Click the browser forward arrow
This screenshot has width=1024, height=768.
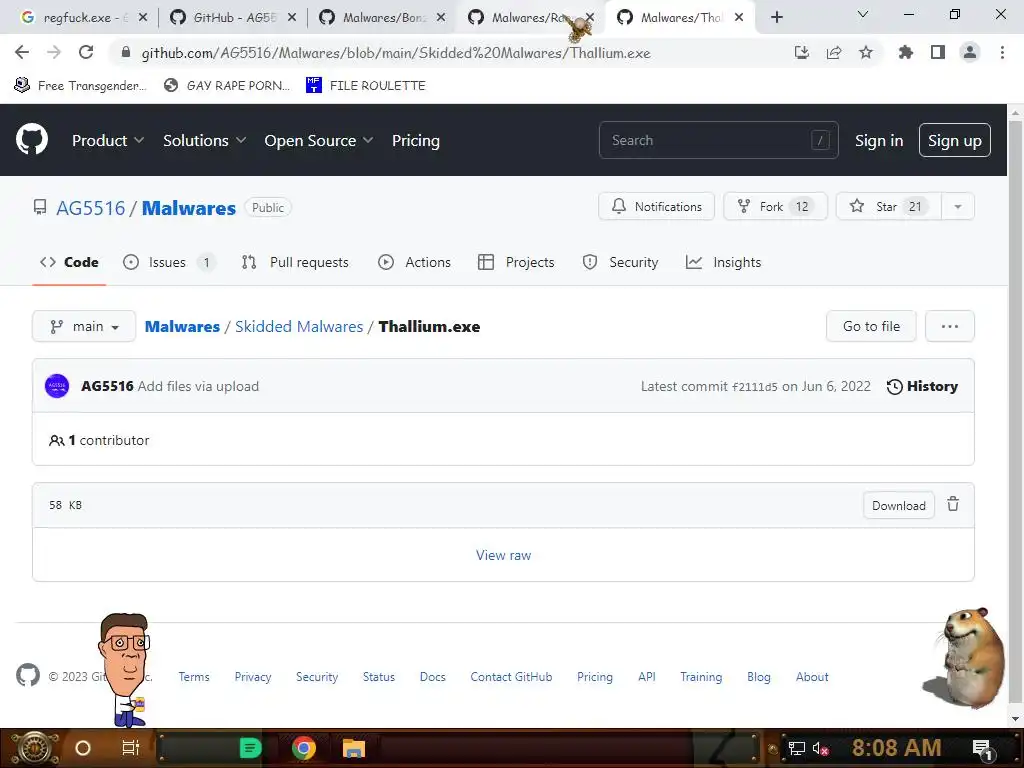pos(54,52)
